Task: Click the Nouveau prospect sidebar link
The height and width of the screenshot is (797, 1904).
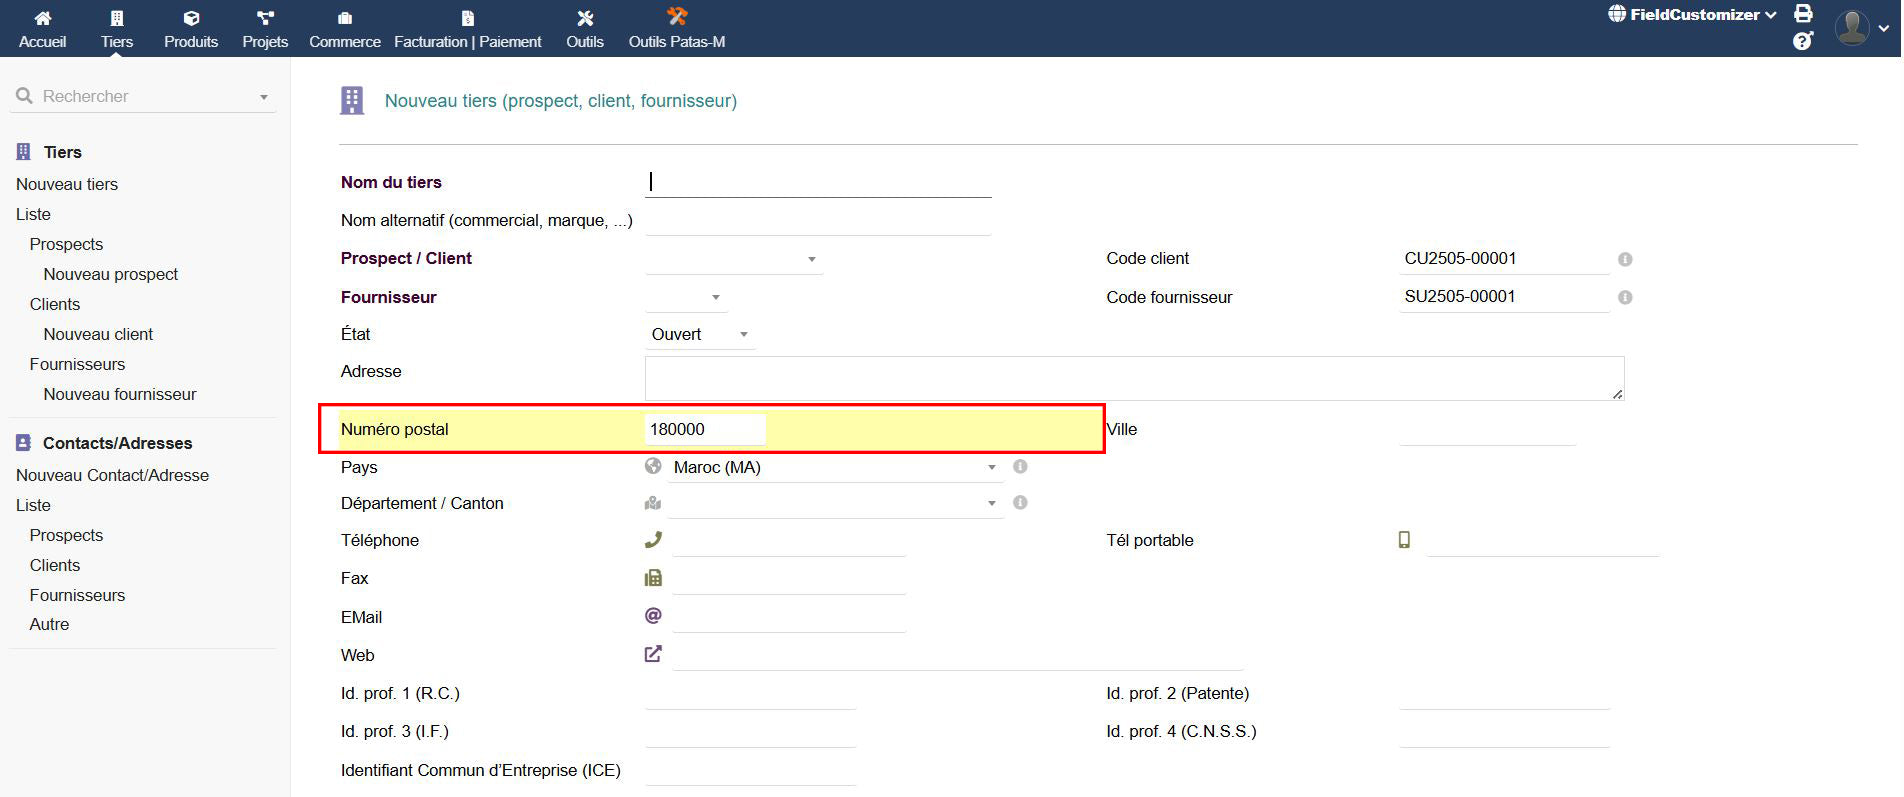Action: (x=110, y=274)
